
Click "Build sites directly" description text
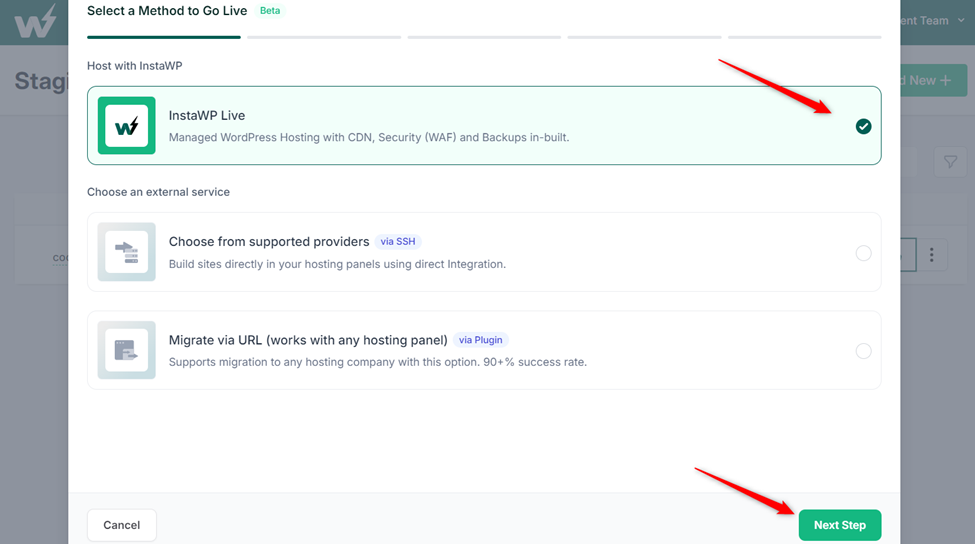(338, 264)
